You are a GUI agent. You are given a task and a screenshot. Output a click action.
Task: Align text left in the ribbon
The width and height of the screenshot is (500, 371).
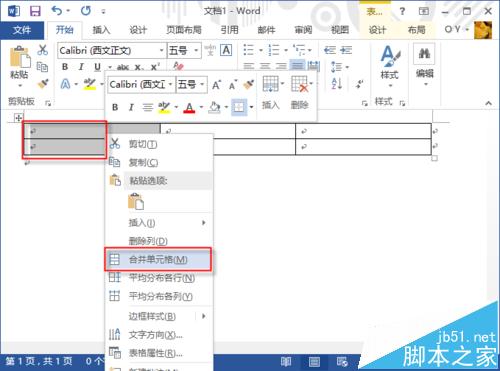click(x=249, y=66)
